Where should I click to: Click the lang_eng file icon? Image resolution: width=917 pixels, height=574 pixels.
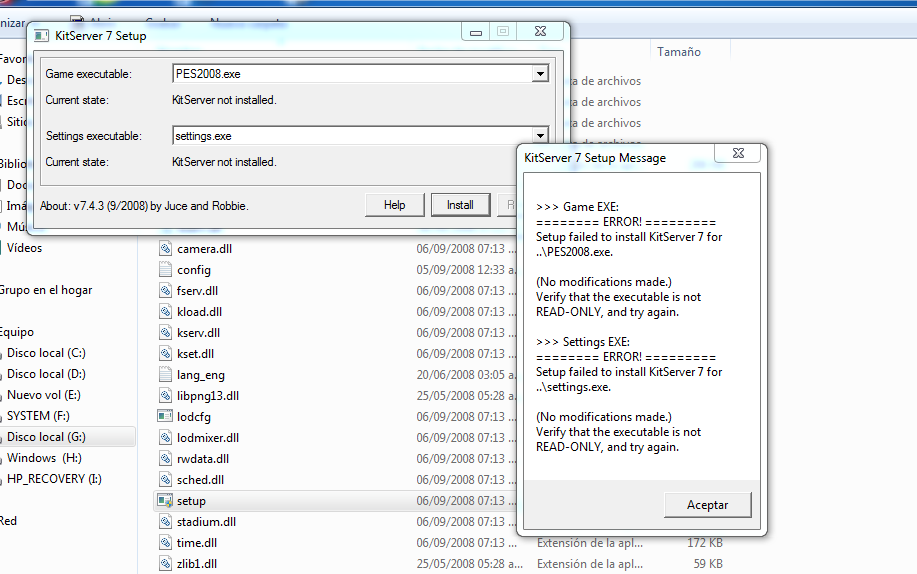point(166,374)
